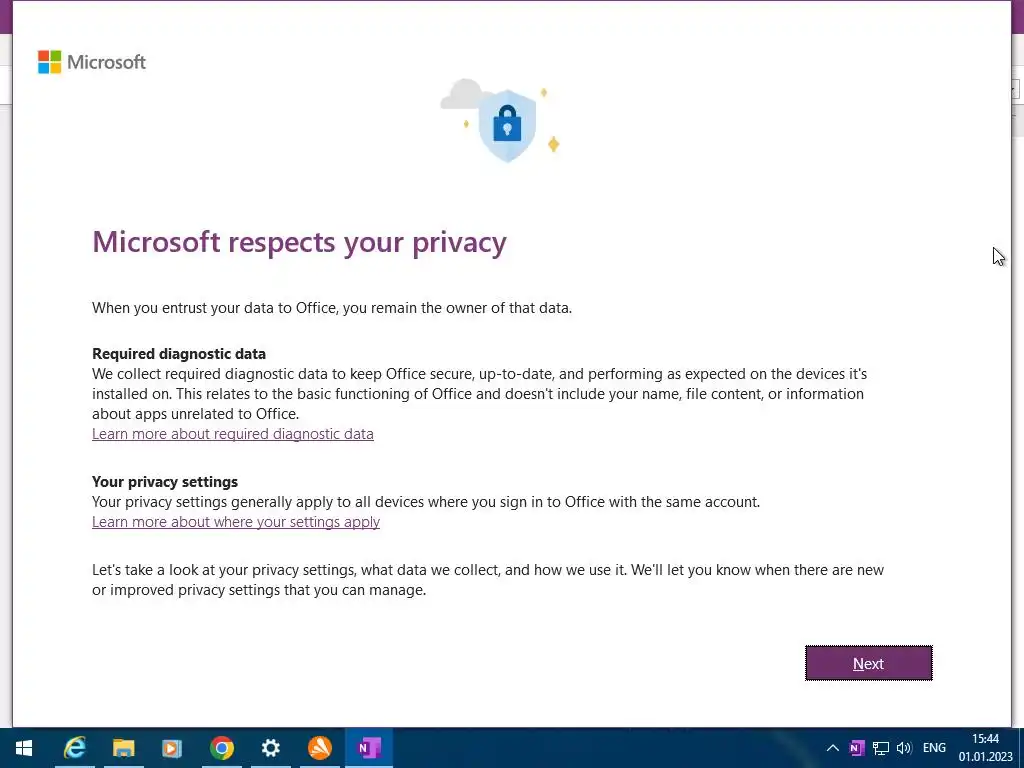1024x768 pixels.
Task: Open the media player taskbar icon
Action: click(x=172, y=748)
